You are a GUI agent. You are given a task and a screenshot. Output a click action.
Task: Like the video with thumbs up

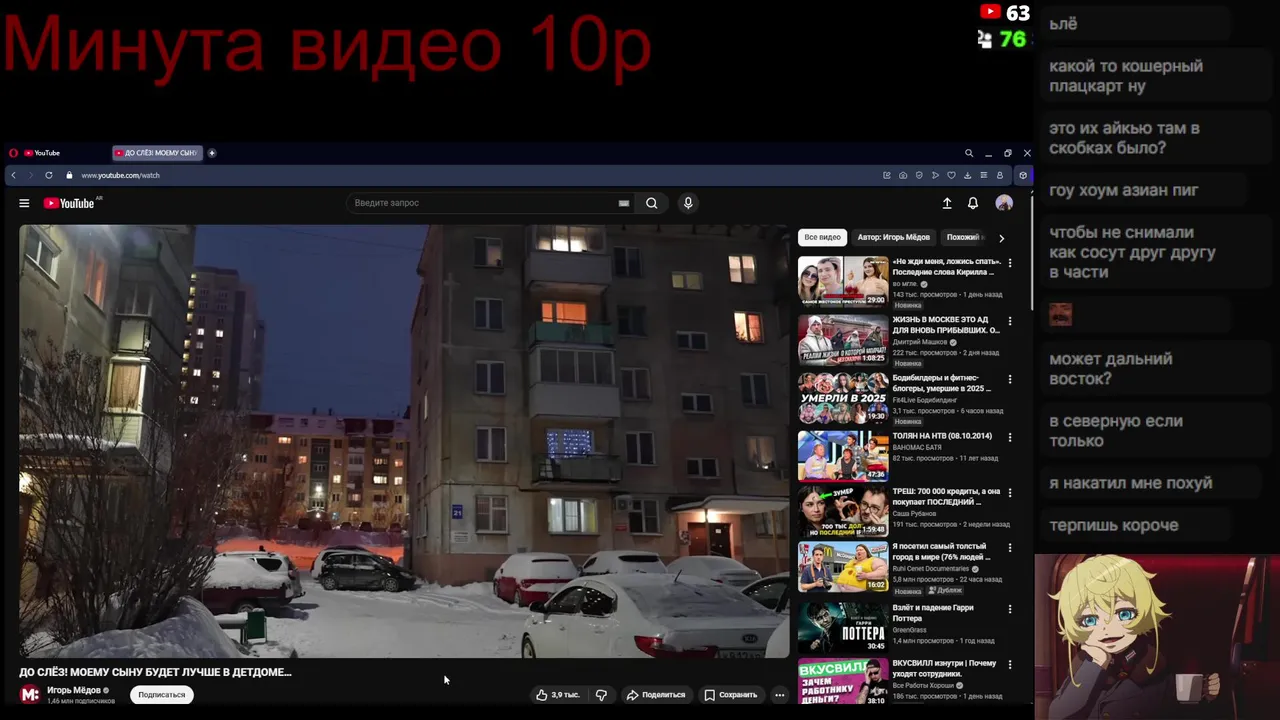tap(557, 695)
